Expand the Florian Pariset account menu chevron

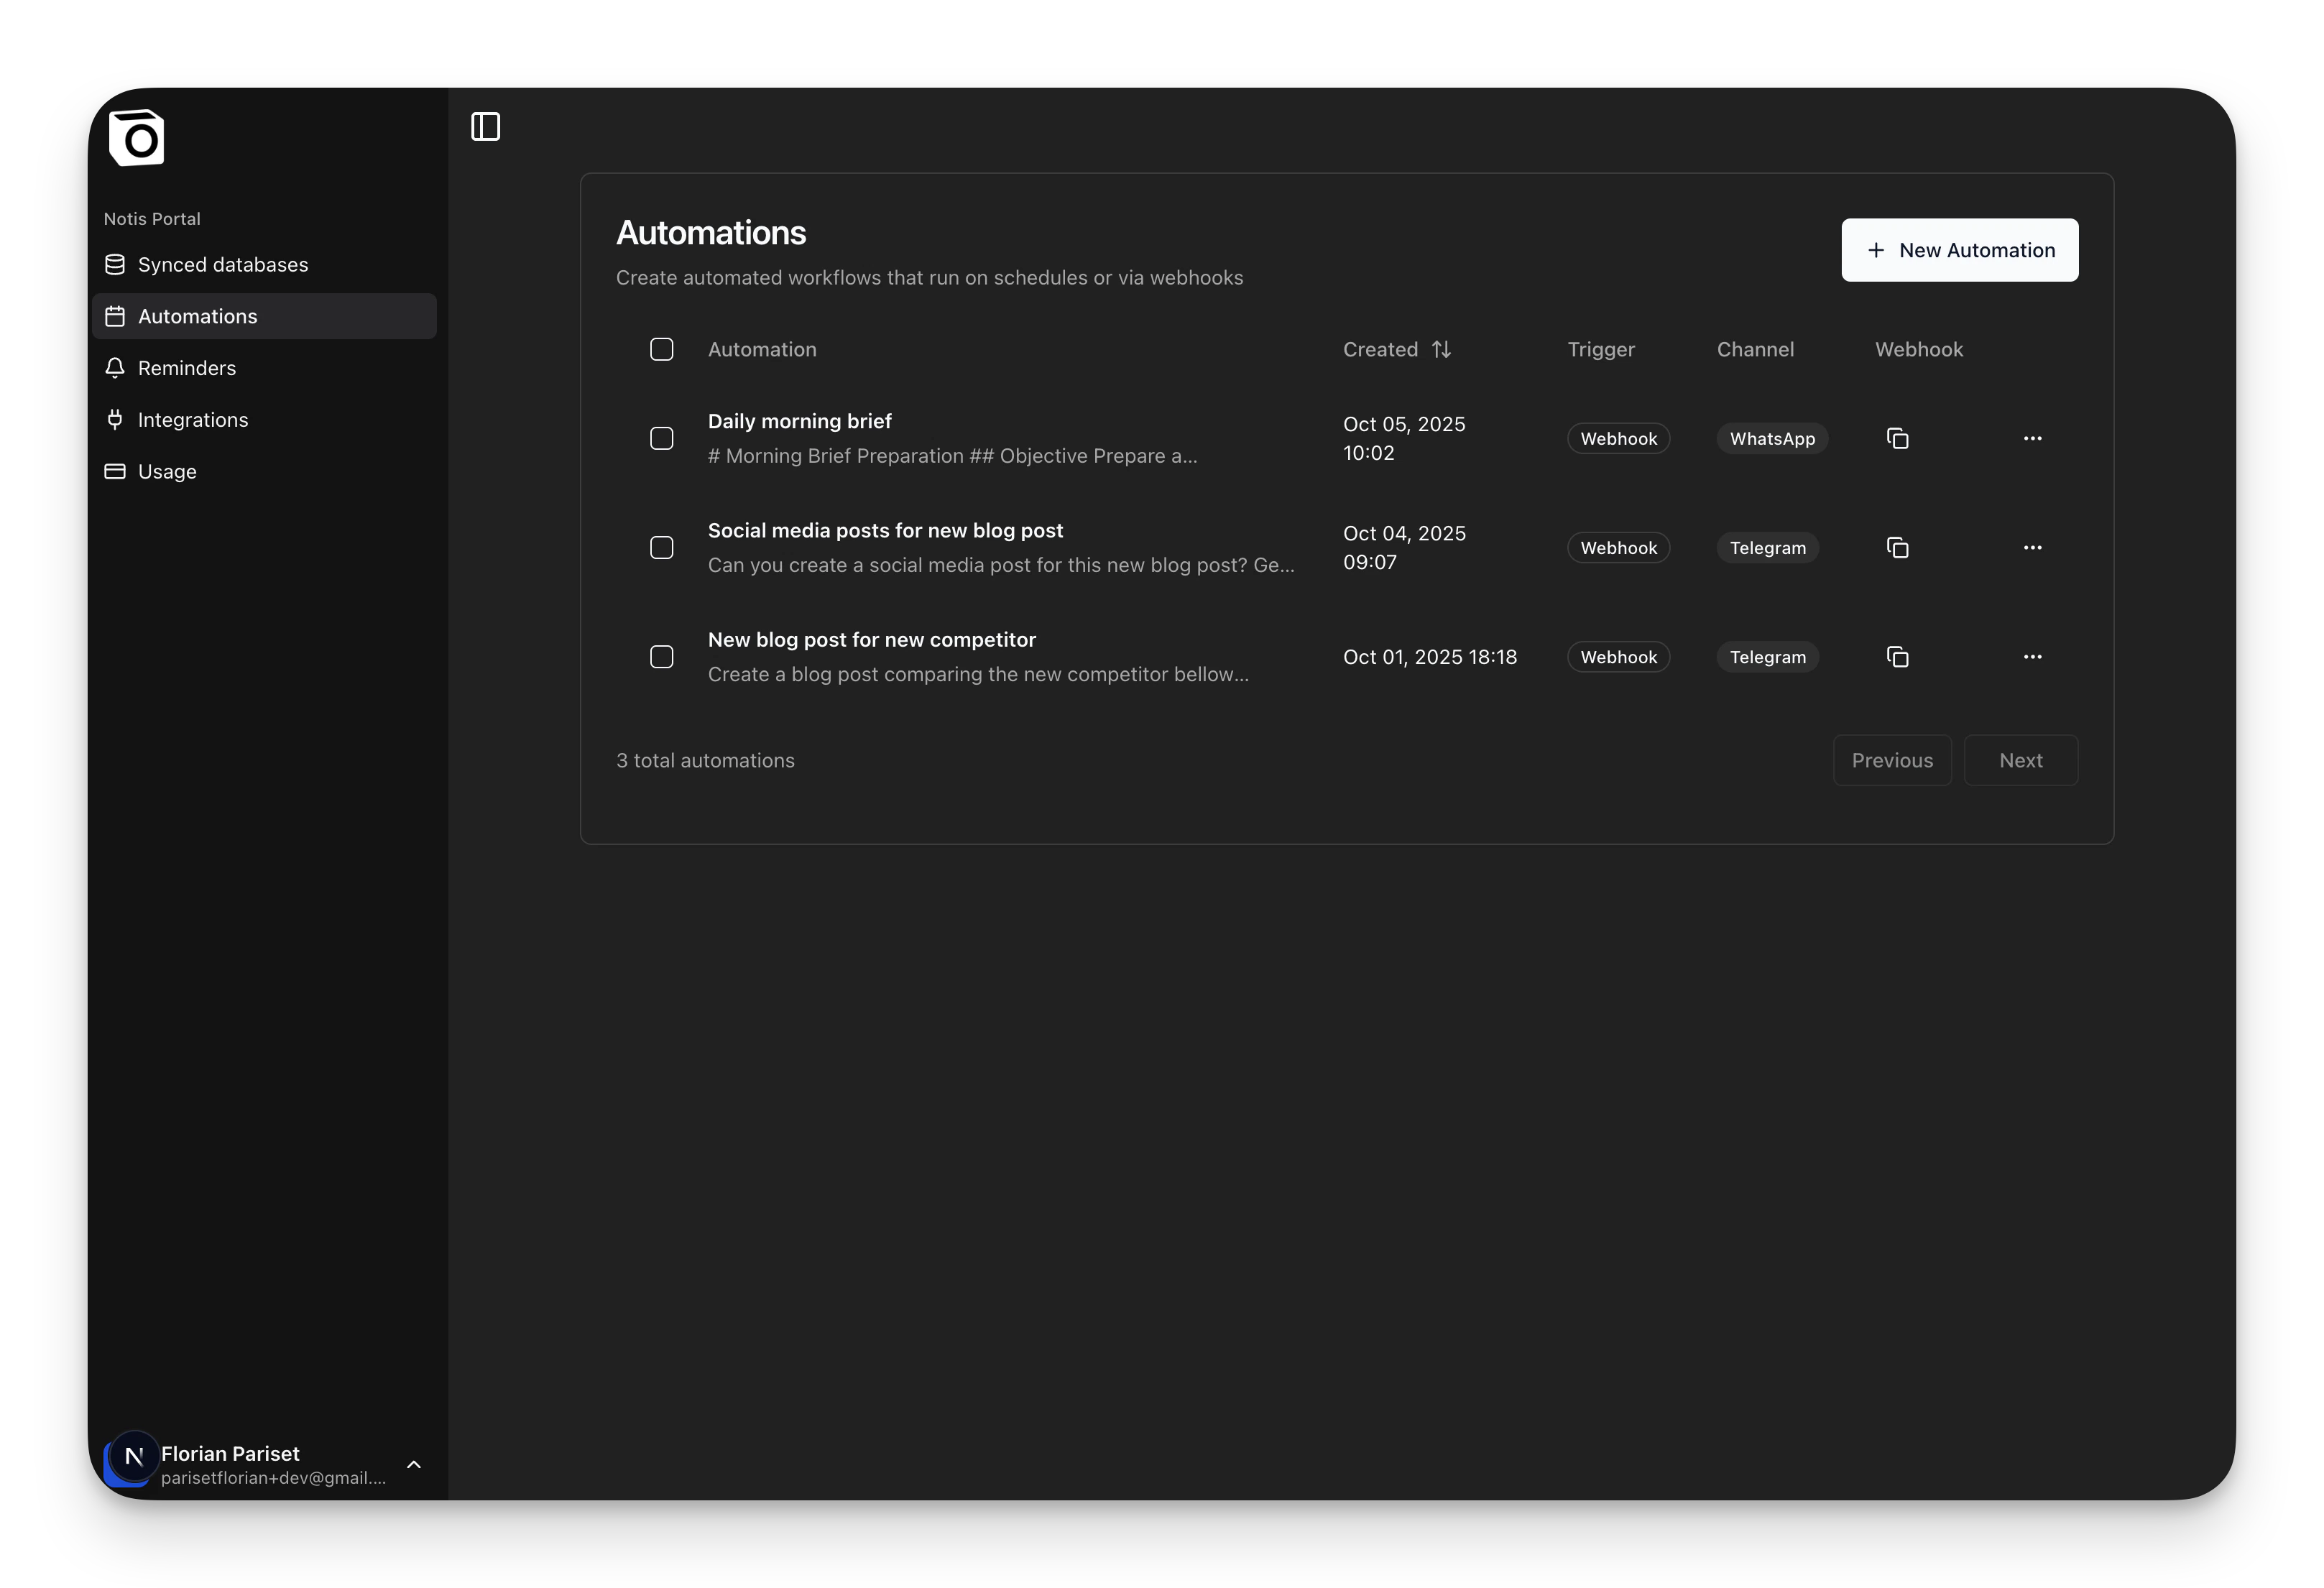pyautogui.click(x=414, y=1465)
